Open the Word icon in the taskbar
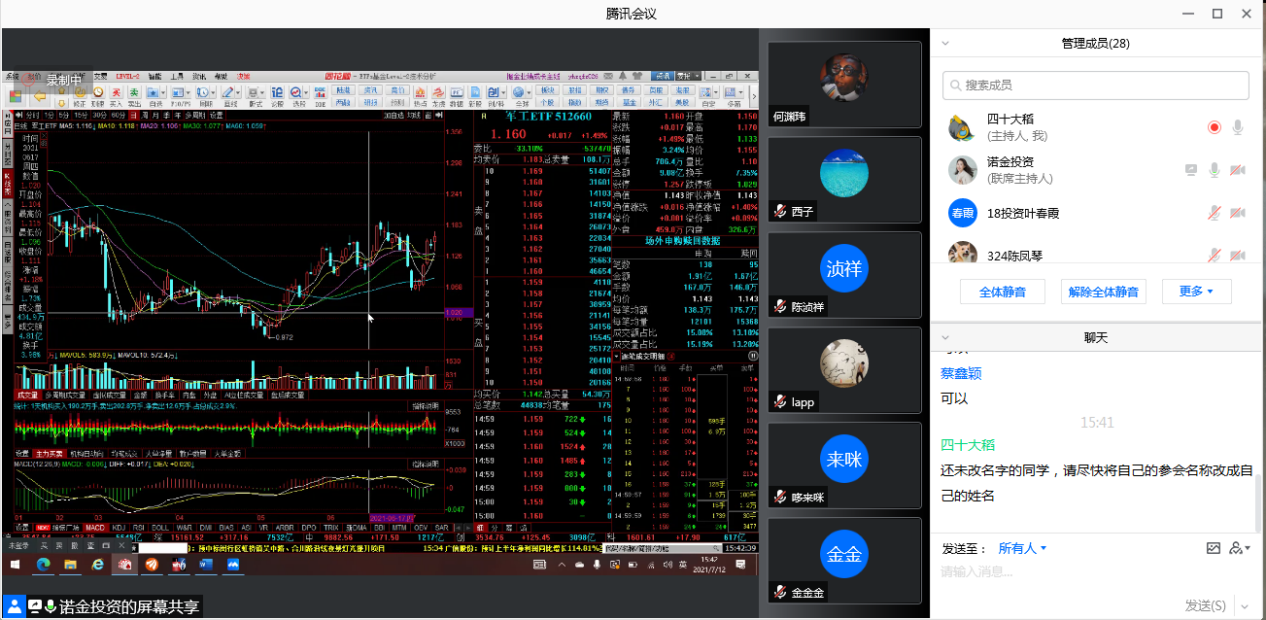1266x620 pixels. point(206,564)
